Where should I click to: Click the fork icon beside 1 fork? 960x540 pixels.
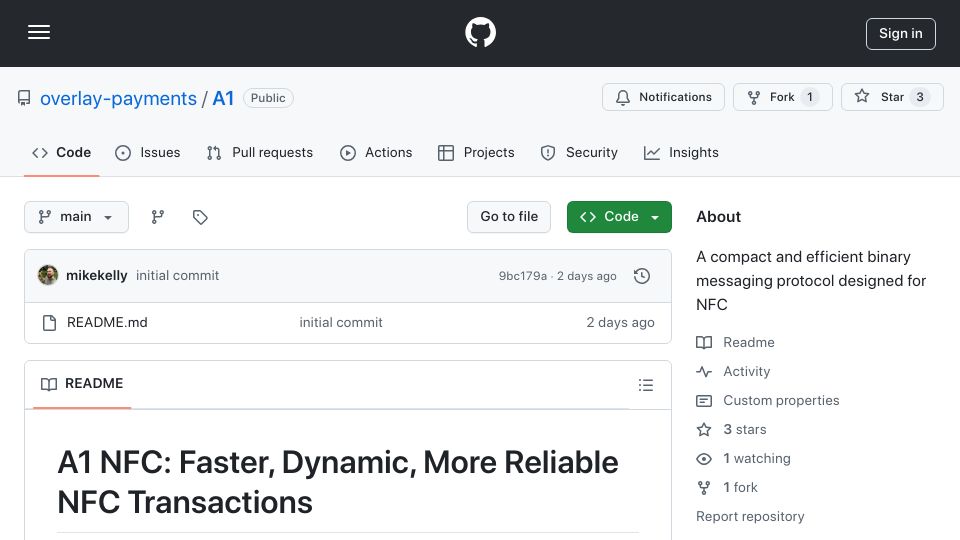(x=704, y=488)
